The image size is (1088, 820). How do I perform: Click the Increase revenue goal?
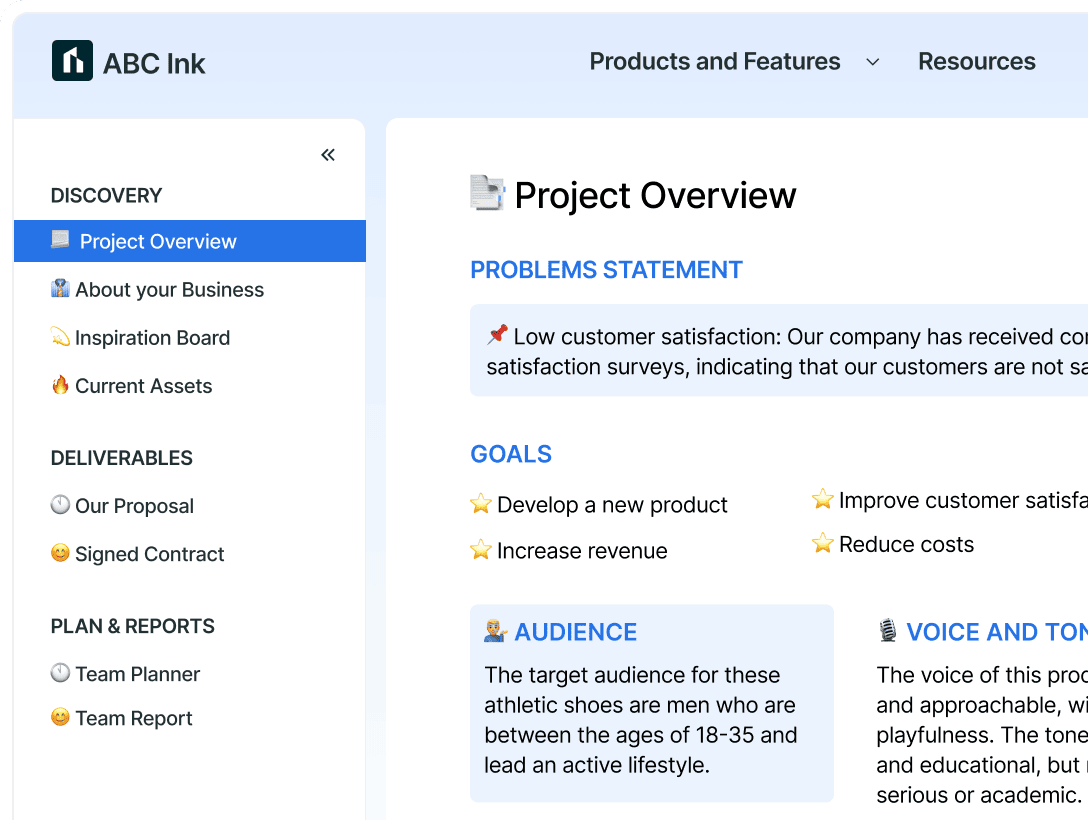pos(582,551)
